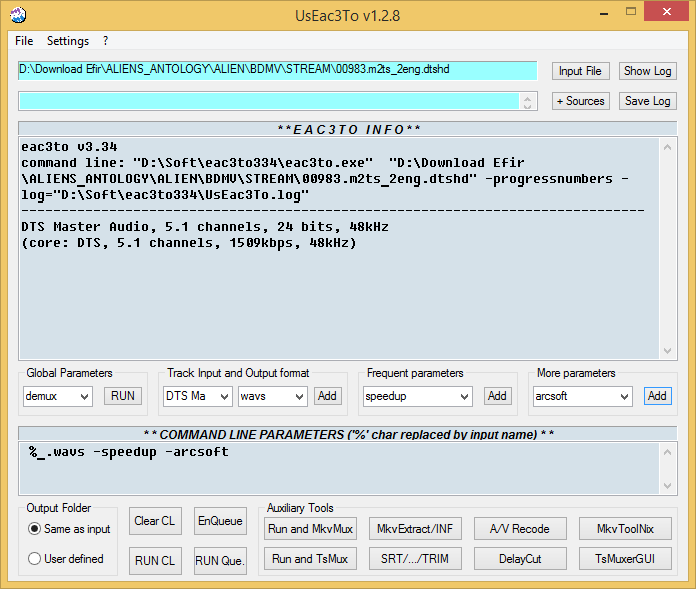Viewport: 696px width, 589px height.
Task: Click Run and TsMux tool button
Action: [310, 559]
